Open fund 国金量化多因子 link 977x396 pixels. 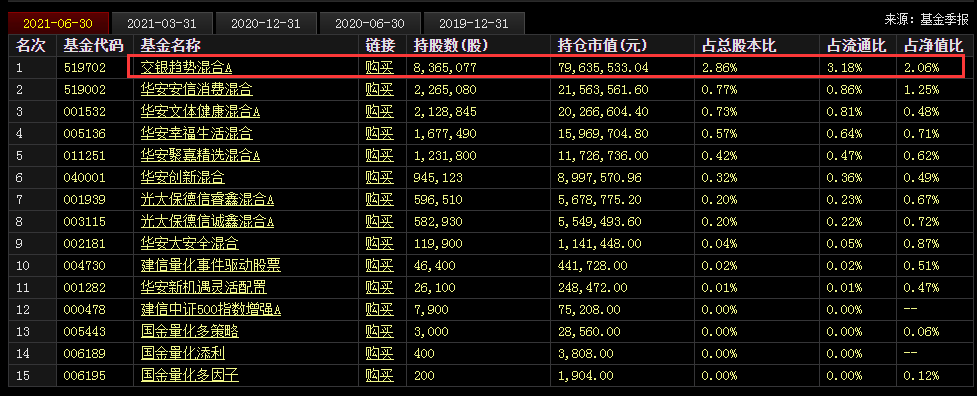190,376
